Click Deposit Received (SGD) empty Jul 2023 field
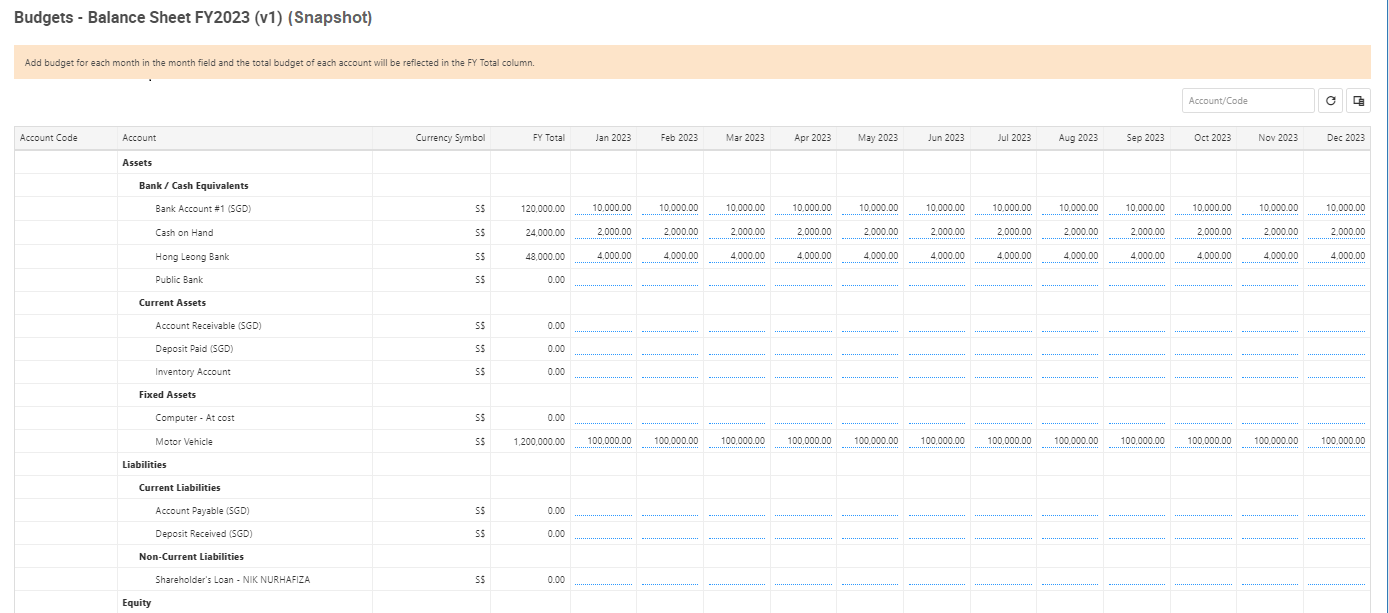 coord(1003,533)
